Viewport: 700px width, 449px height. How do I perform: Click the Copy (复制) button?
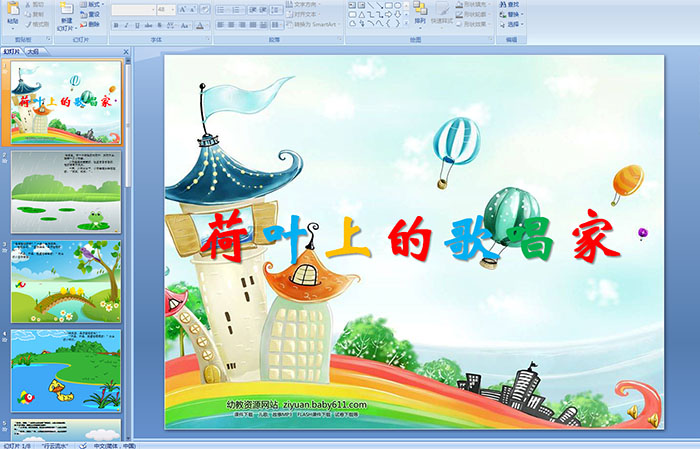tap(34, 14)
